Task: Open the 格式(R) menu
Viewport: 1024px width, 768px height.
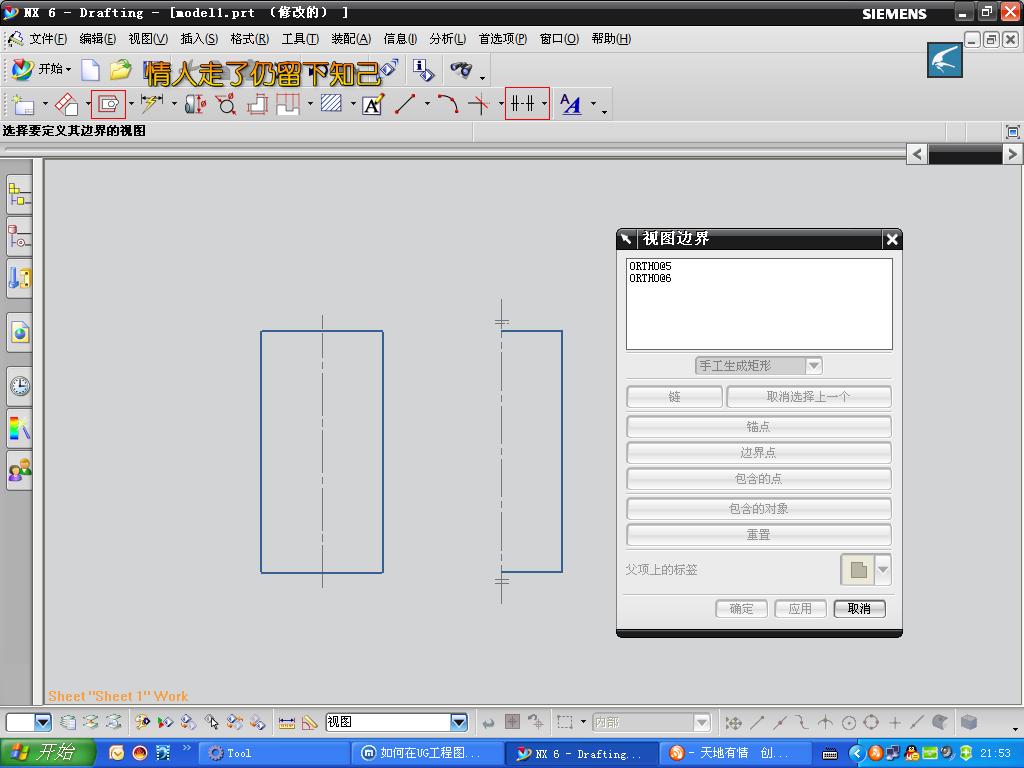Action: click(249, 39)
